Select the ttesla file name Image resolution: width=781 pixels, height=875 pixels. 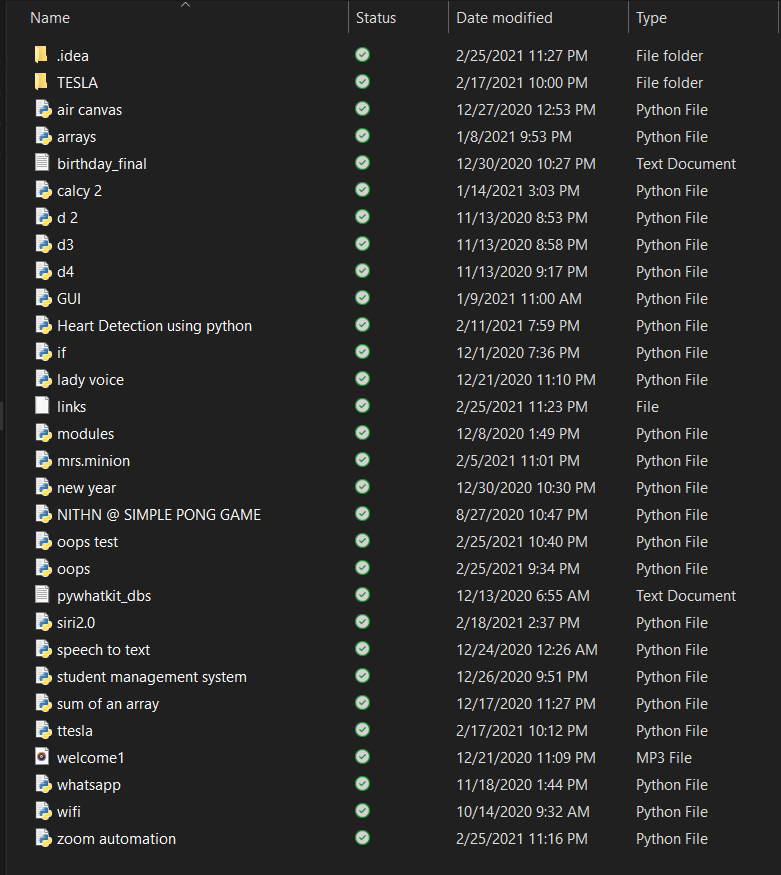pyautogui.click(x=75, y=731)
